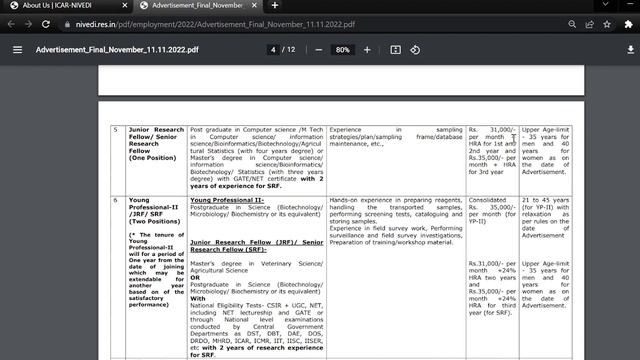Screen dimensions: 640x360
Task: Go back to previous page
Action: (x=11, y=24)
